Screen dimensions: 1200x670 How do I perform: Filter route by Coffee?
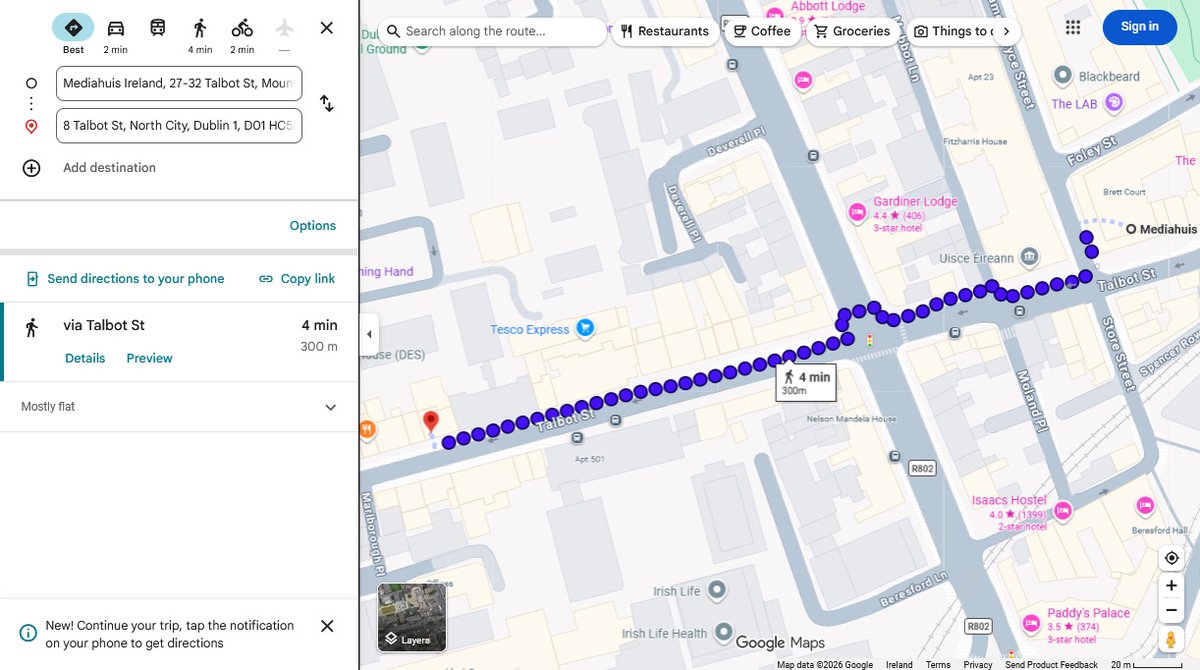pos(762,31)
